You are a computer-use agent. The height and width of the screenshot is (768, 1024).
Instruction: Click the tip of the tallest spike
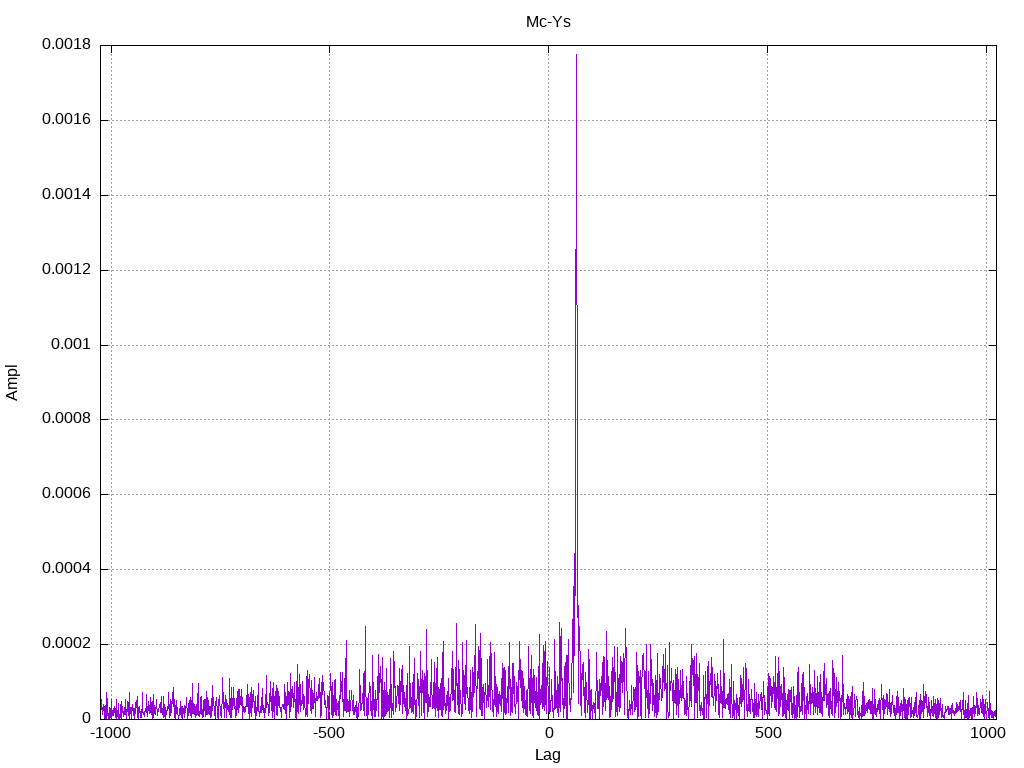pyautogui.click(x=576, y=54)
